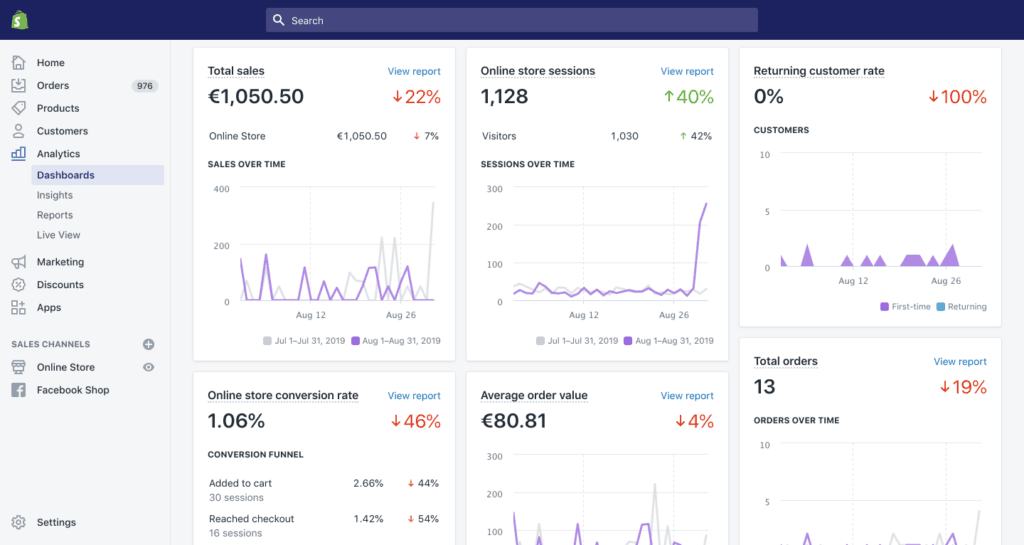Open Orders page
Image resolution: width=1024 pixels, height=545 pixels.
click(53, 86)
